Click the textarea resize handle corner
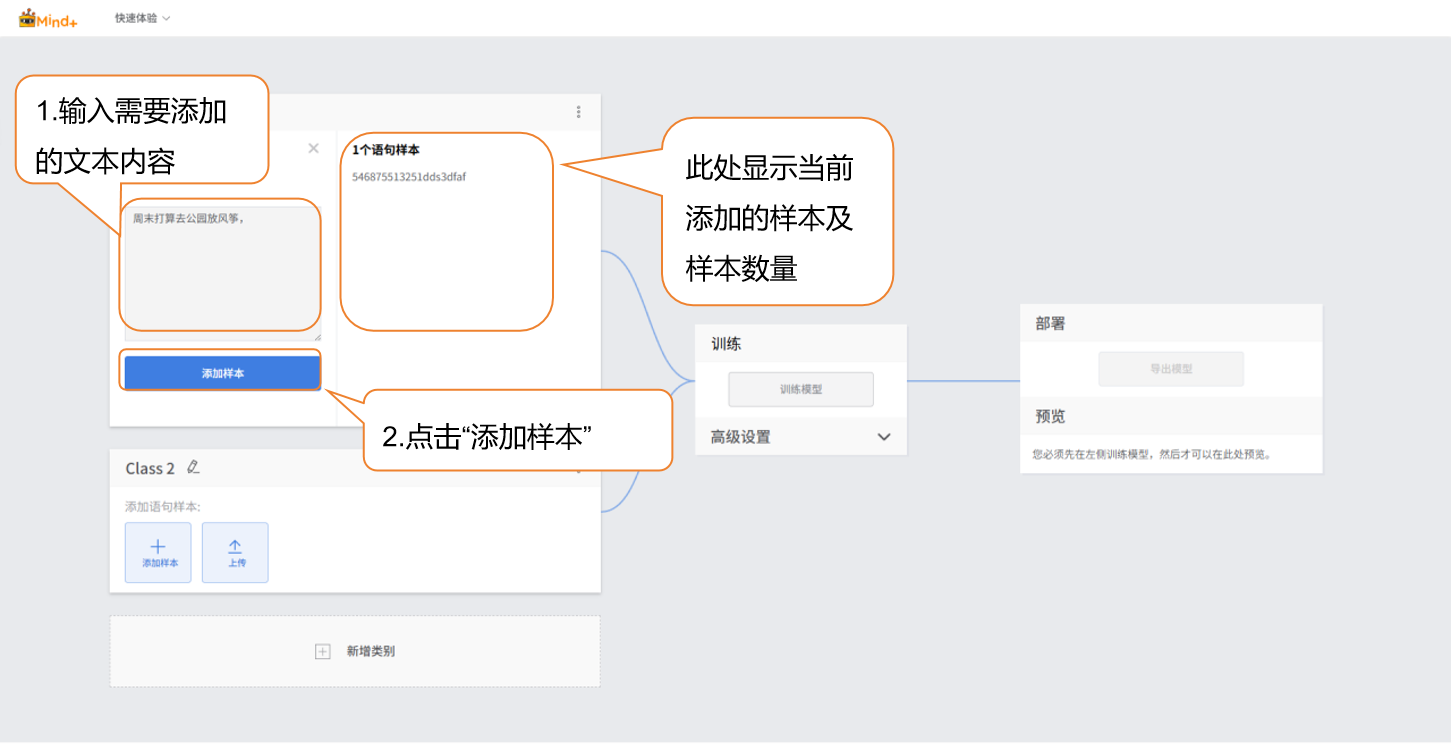The image size is (1451, 750). pyautogui.click(x=317, y=337)
